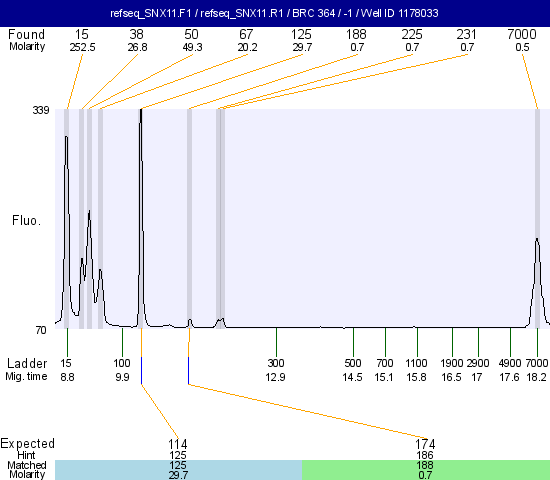The height and width of the screenshot is (480, 550).
Task: Click the 339 fluorescence axis maximum
Action: pyautogui.click(x=41, y=110)
